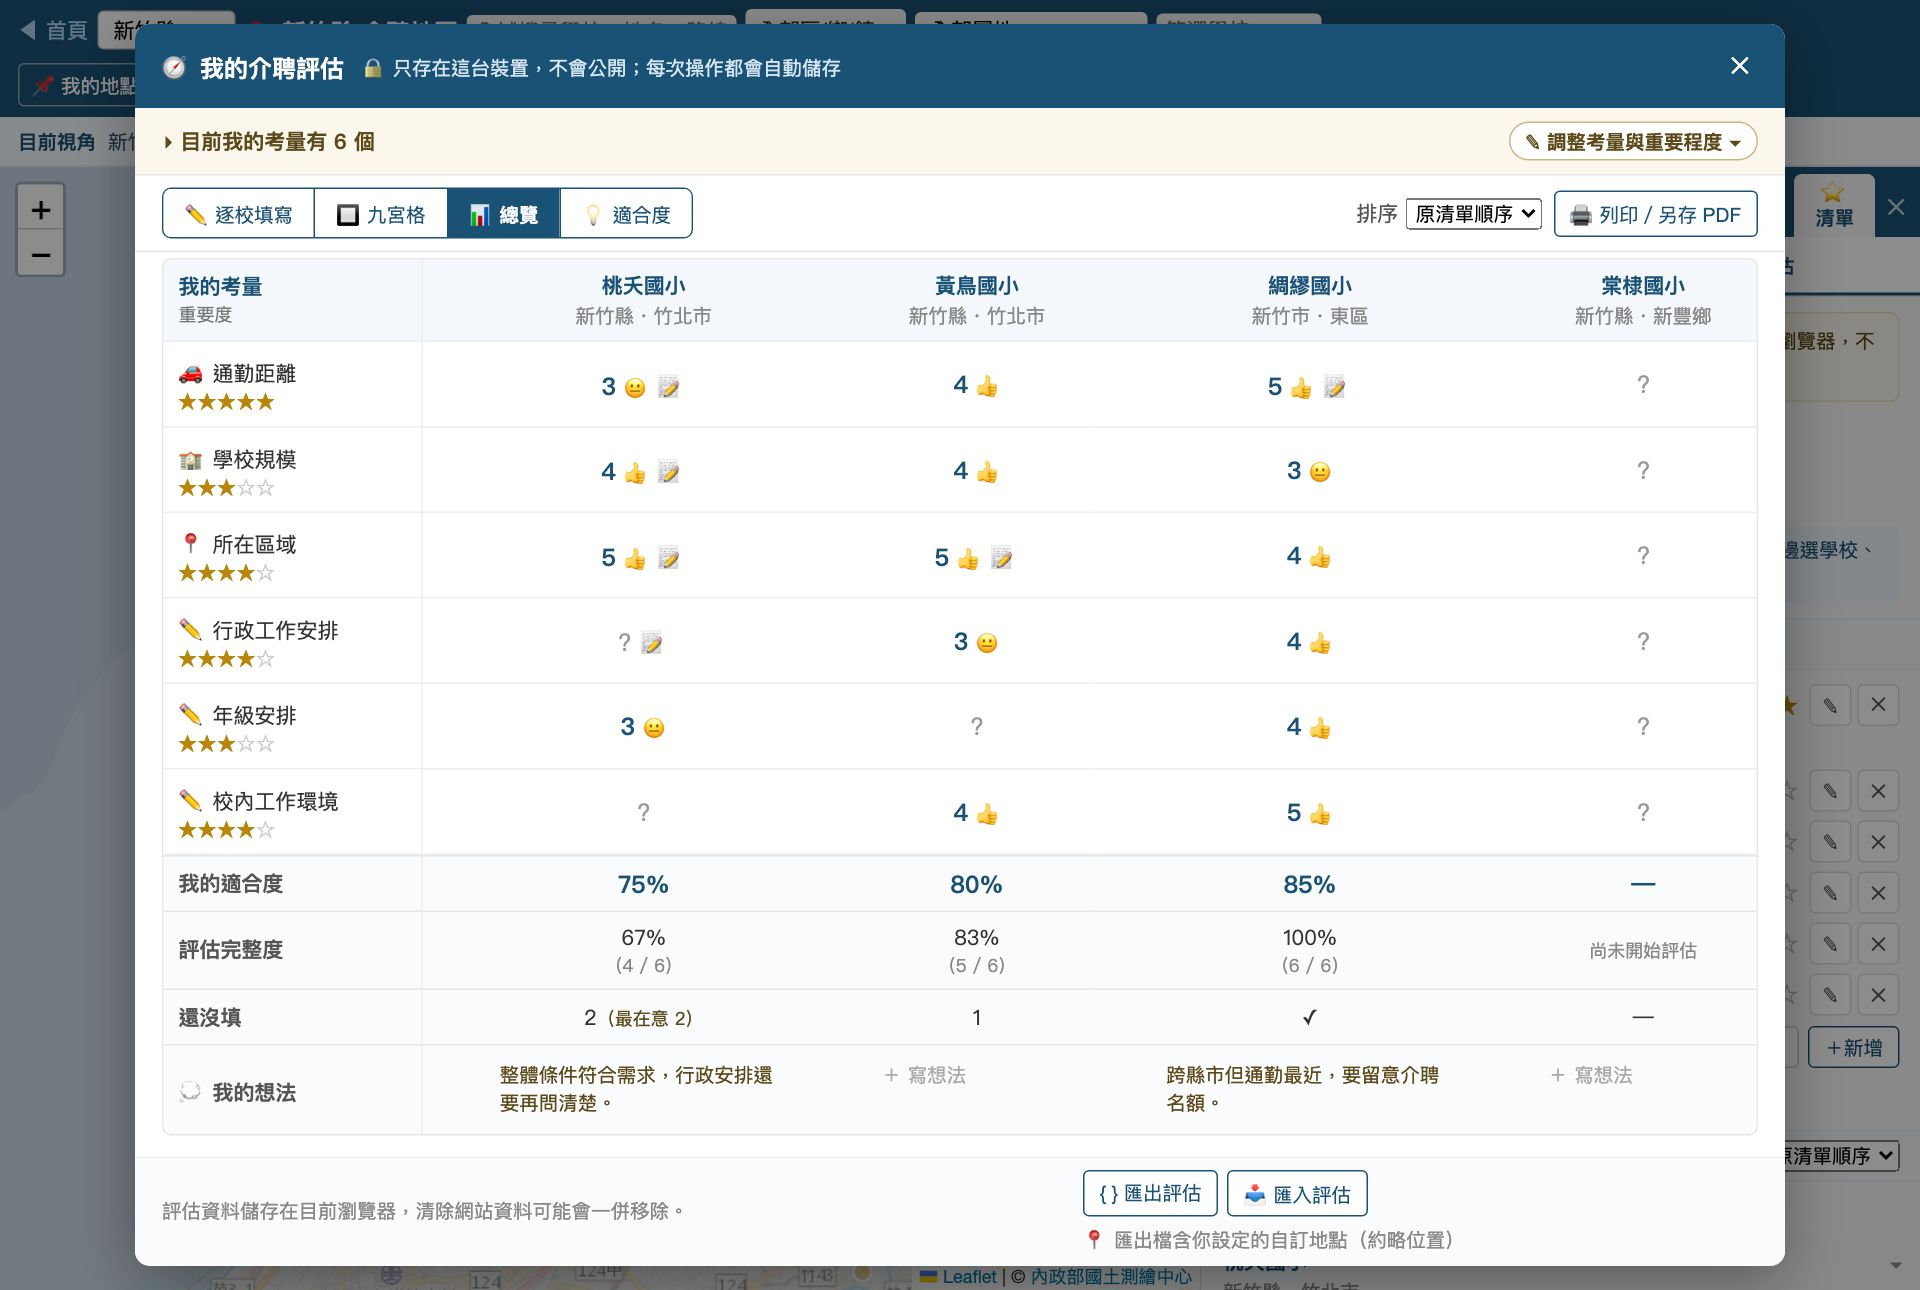Click 學校規模 star importance rating

[x=226, y=488]
